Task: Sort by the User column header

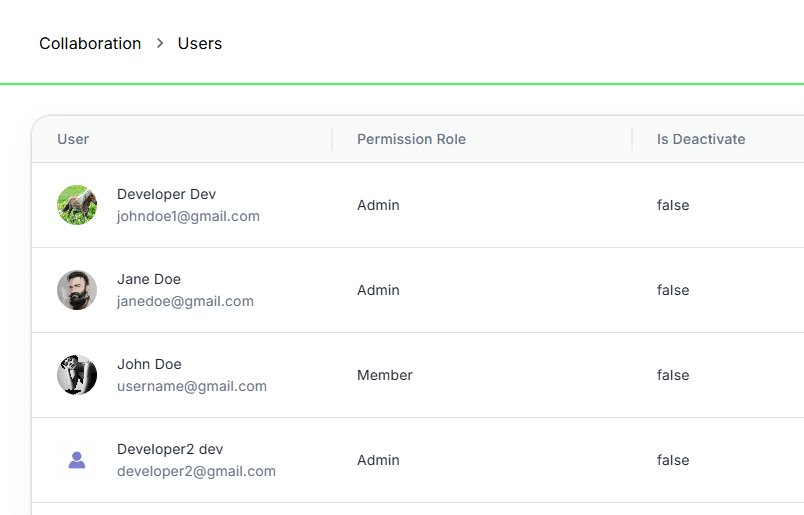Action: coord(73,139)
